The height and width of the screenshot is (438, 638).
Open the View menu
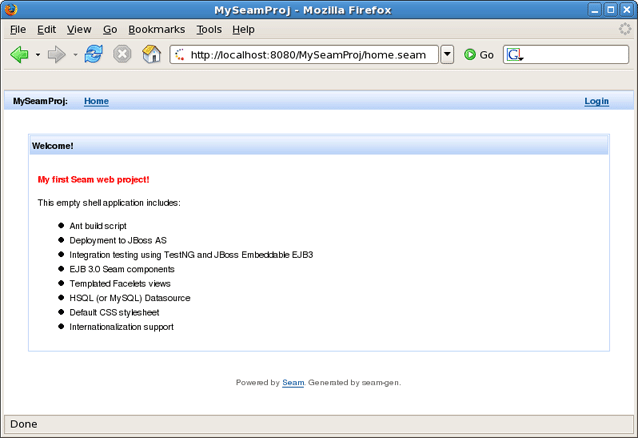[x=79, y=30]
